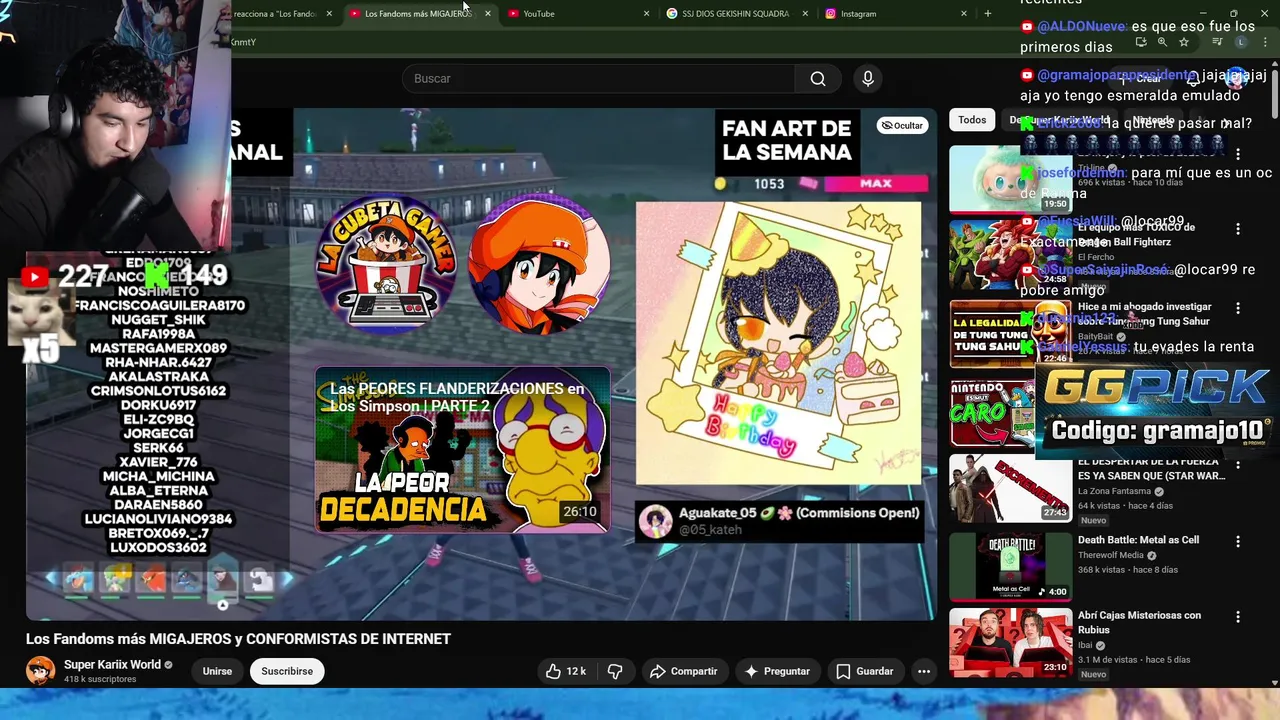The width and height of the screenshot is (1280, 720).
Task: Close the Instagram browser tab
Action: pos(964,14)
